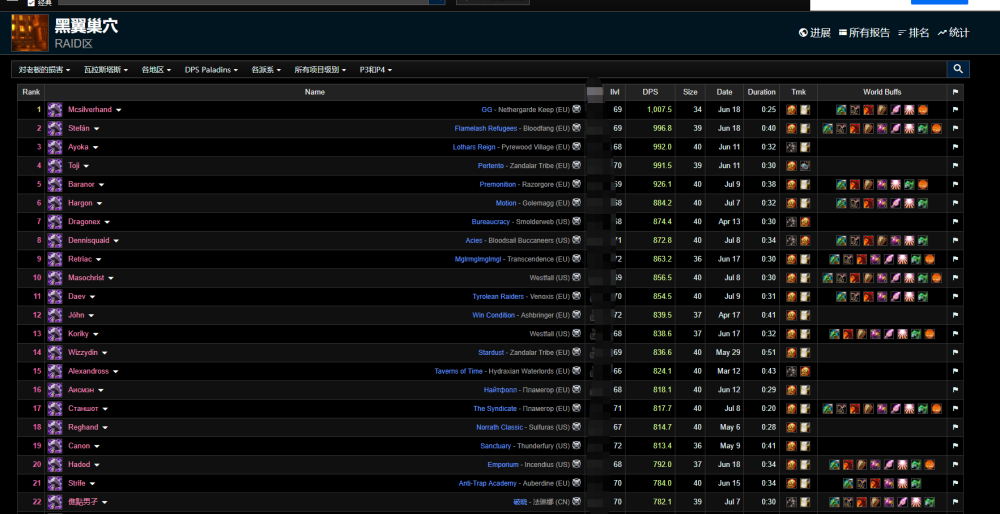Open the 各地区 region dropdown
1000x514 pixels.
pyautogui.click(x=156, y=70)
